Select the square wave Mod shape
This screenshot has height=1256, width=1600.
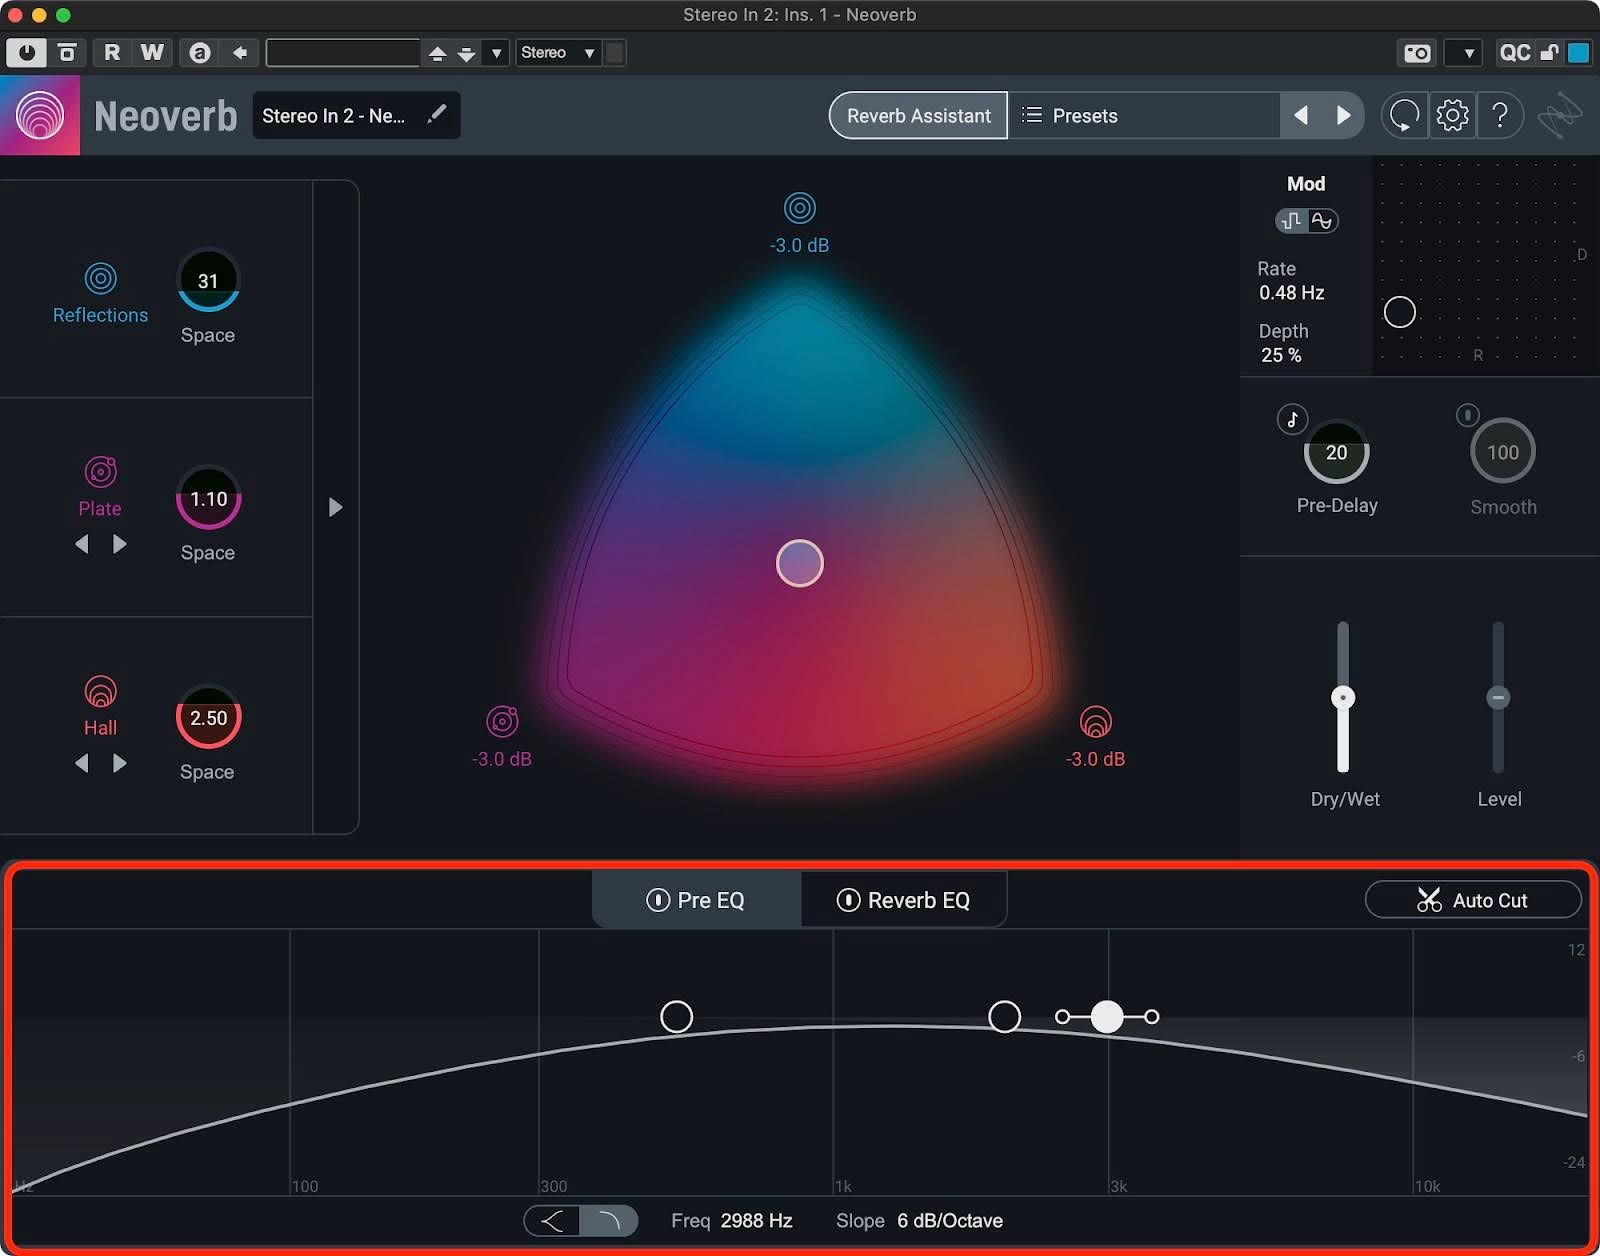point(1292,221)
